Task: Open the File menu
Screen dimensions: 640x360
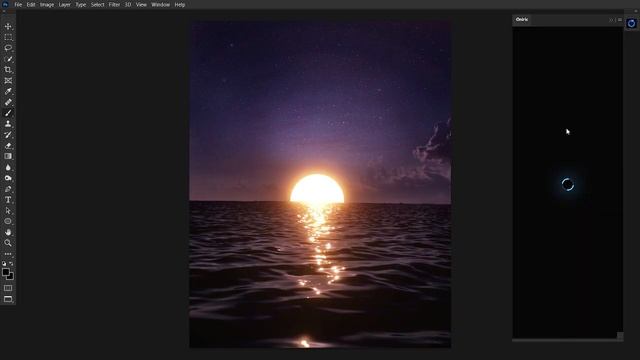Action: [18, 5]
